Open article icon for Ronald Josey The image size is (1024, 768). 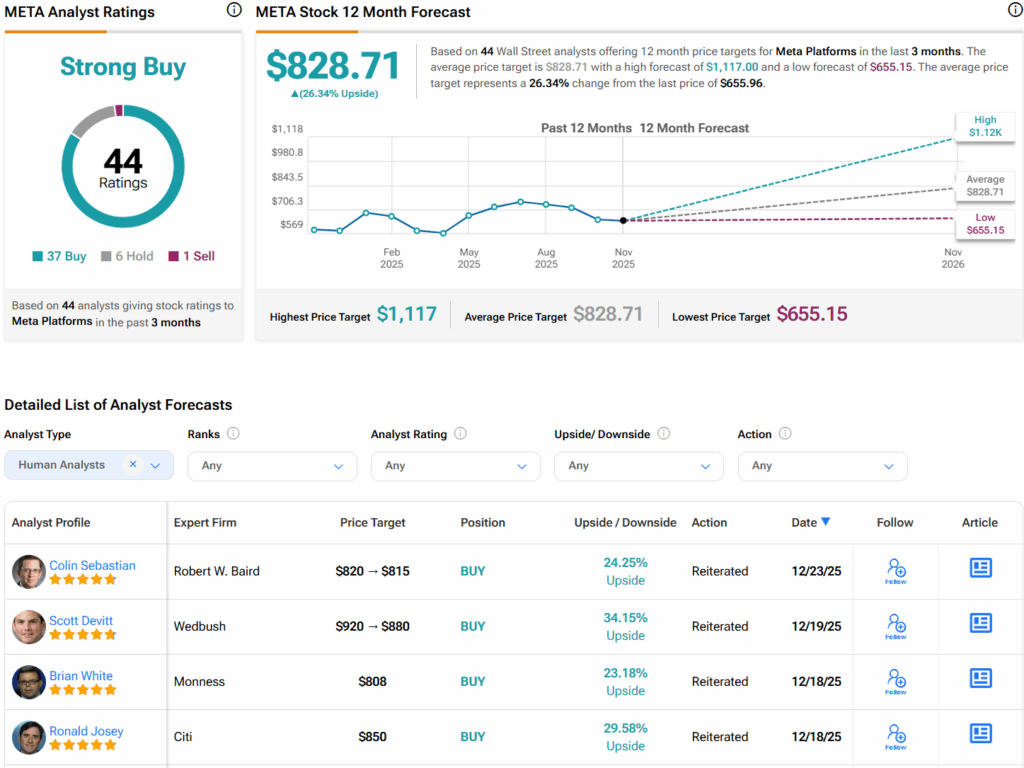(980, 734)
